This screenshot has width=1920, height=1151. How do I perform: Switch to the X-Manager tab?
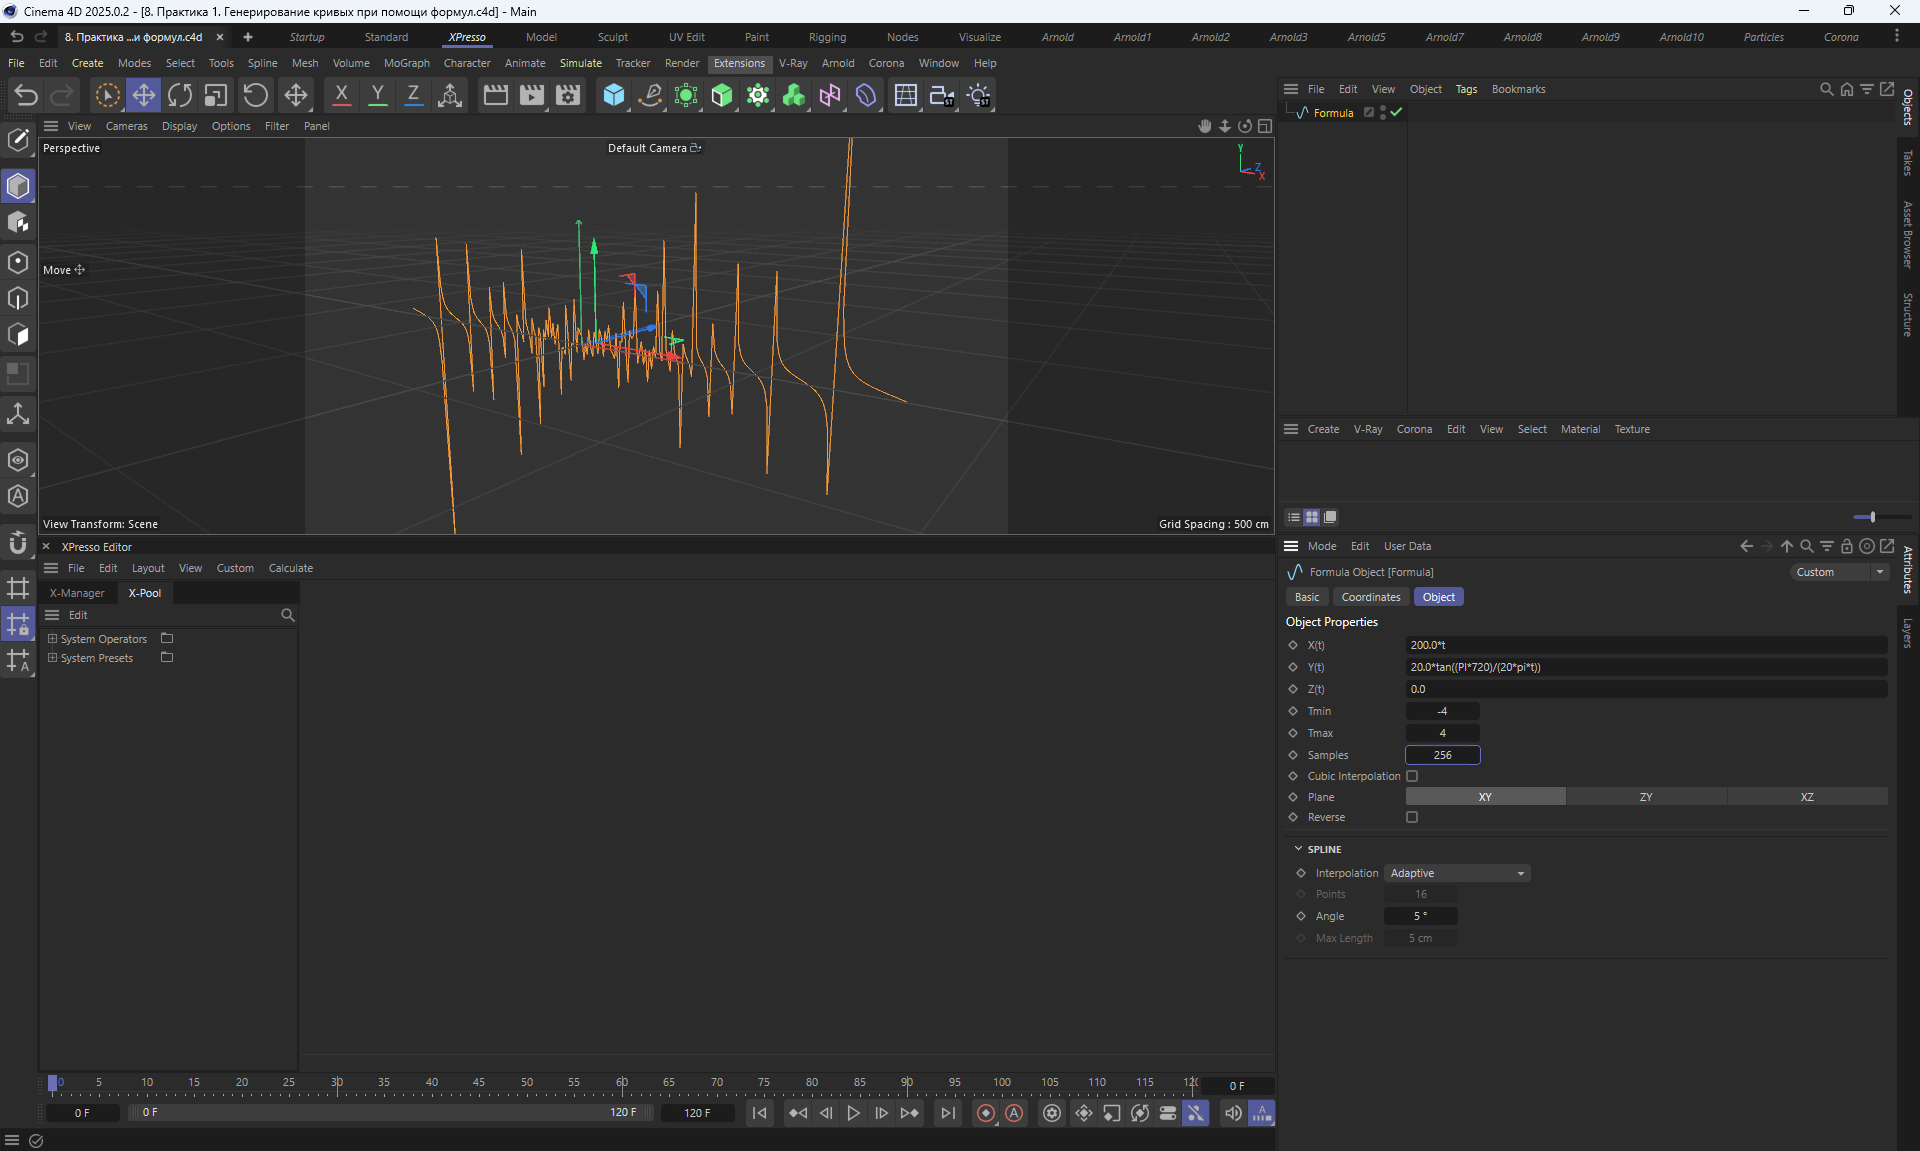[x=77, y=593]
